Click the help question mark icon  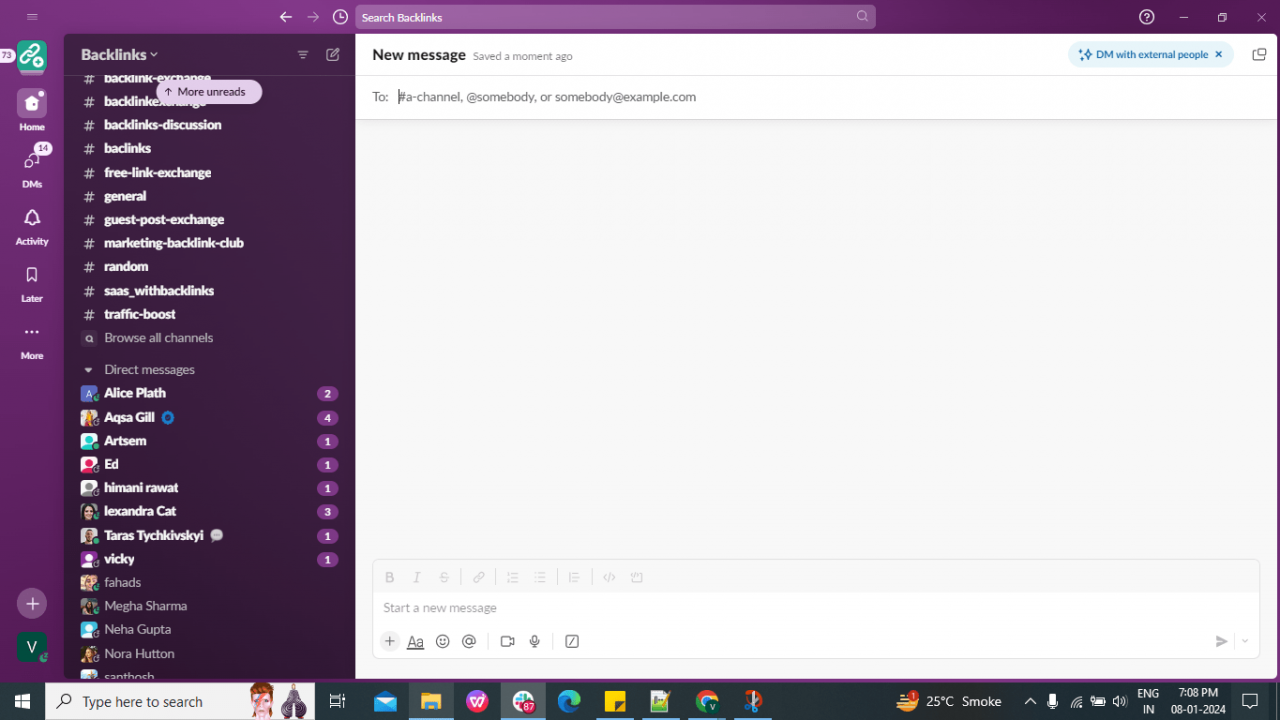click(x=1147, y=17)
